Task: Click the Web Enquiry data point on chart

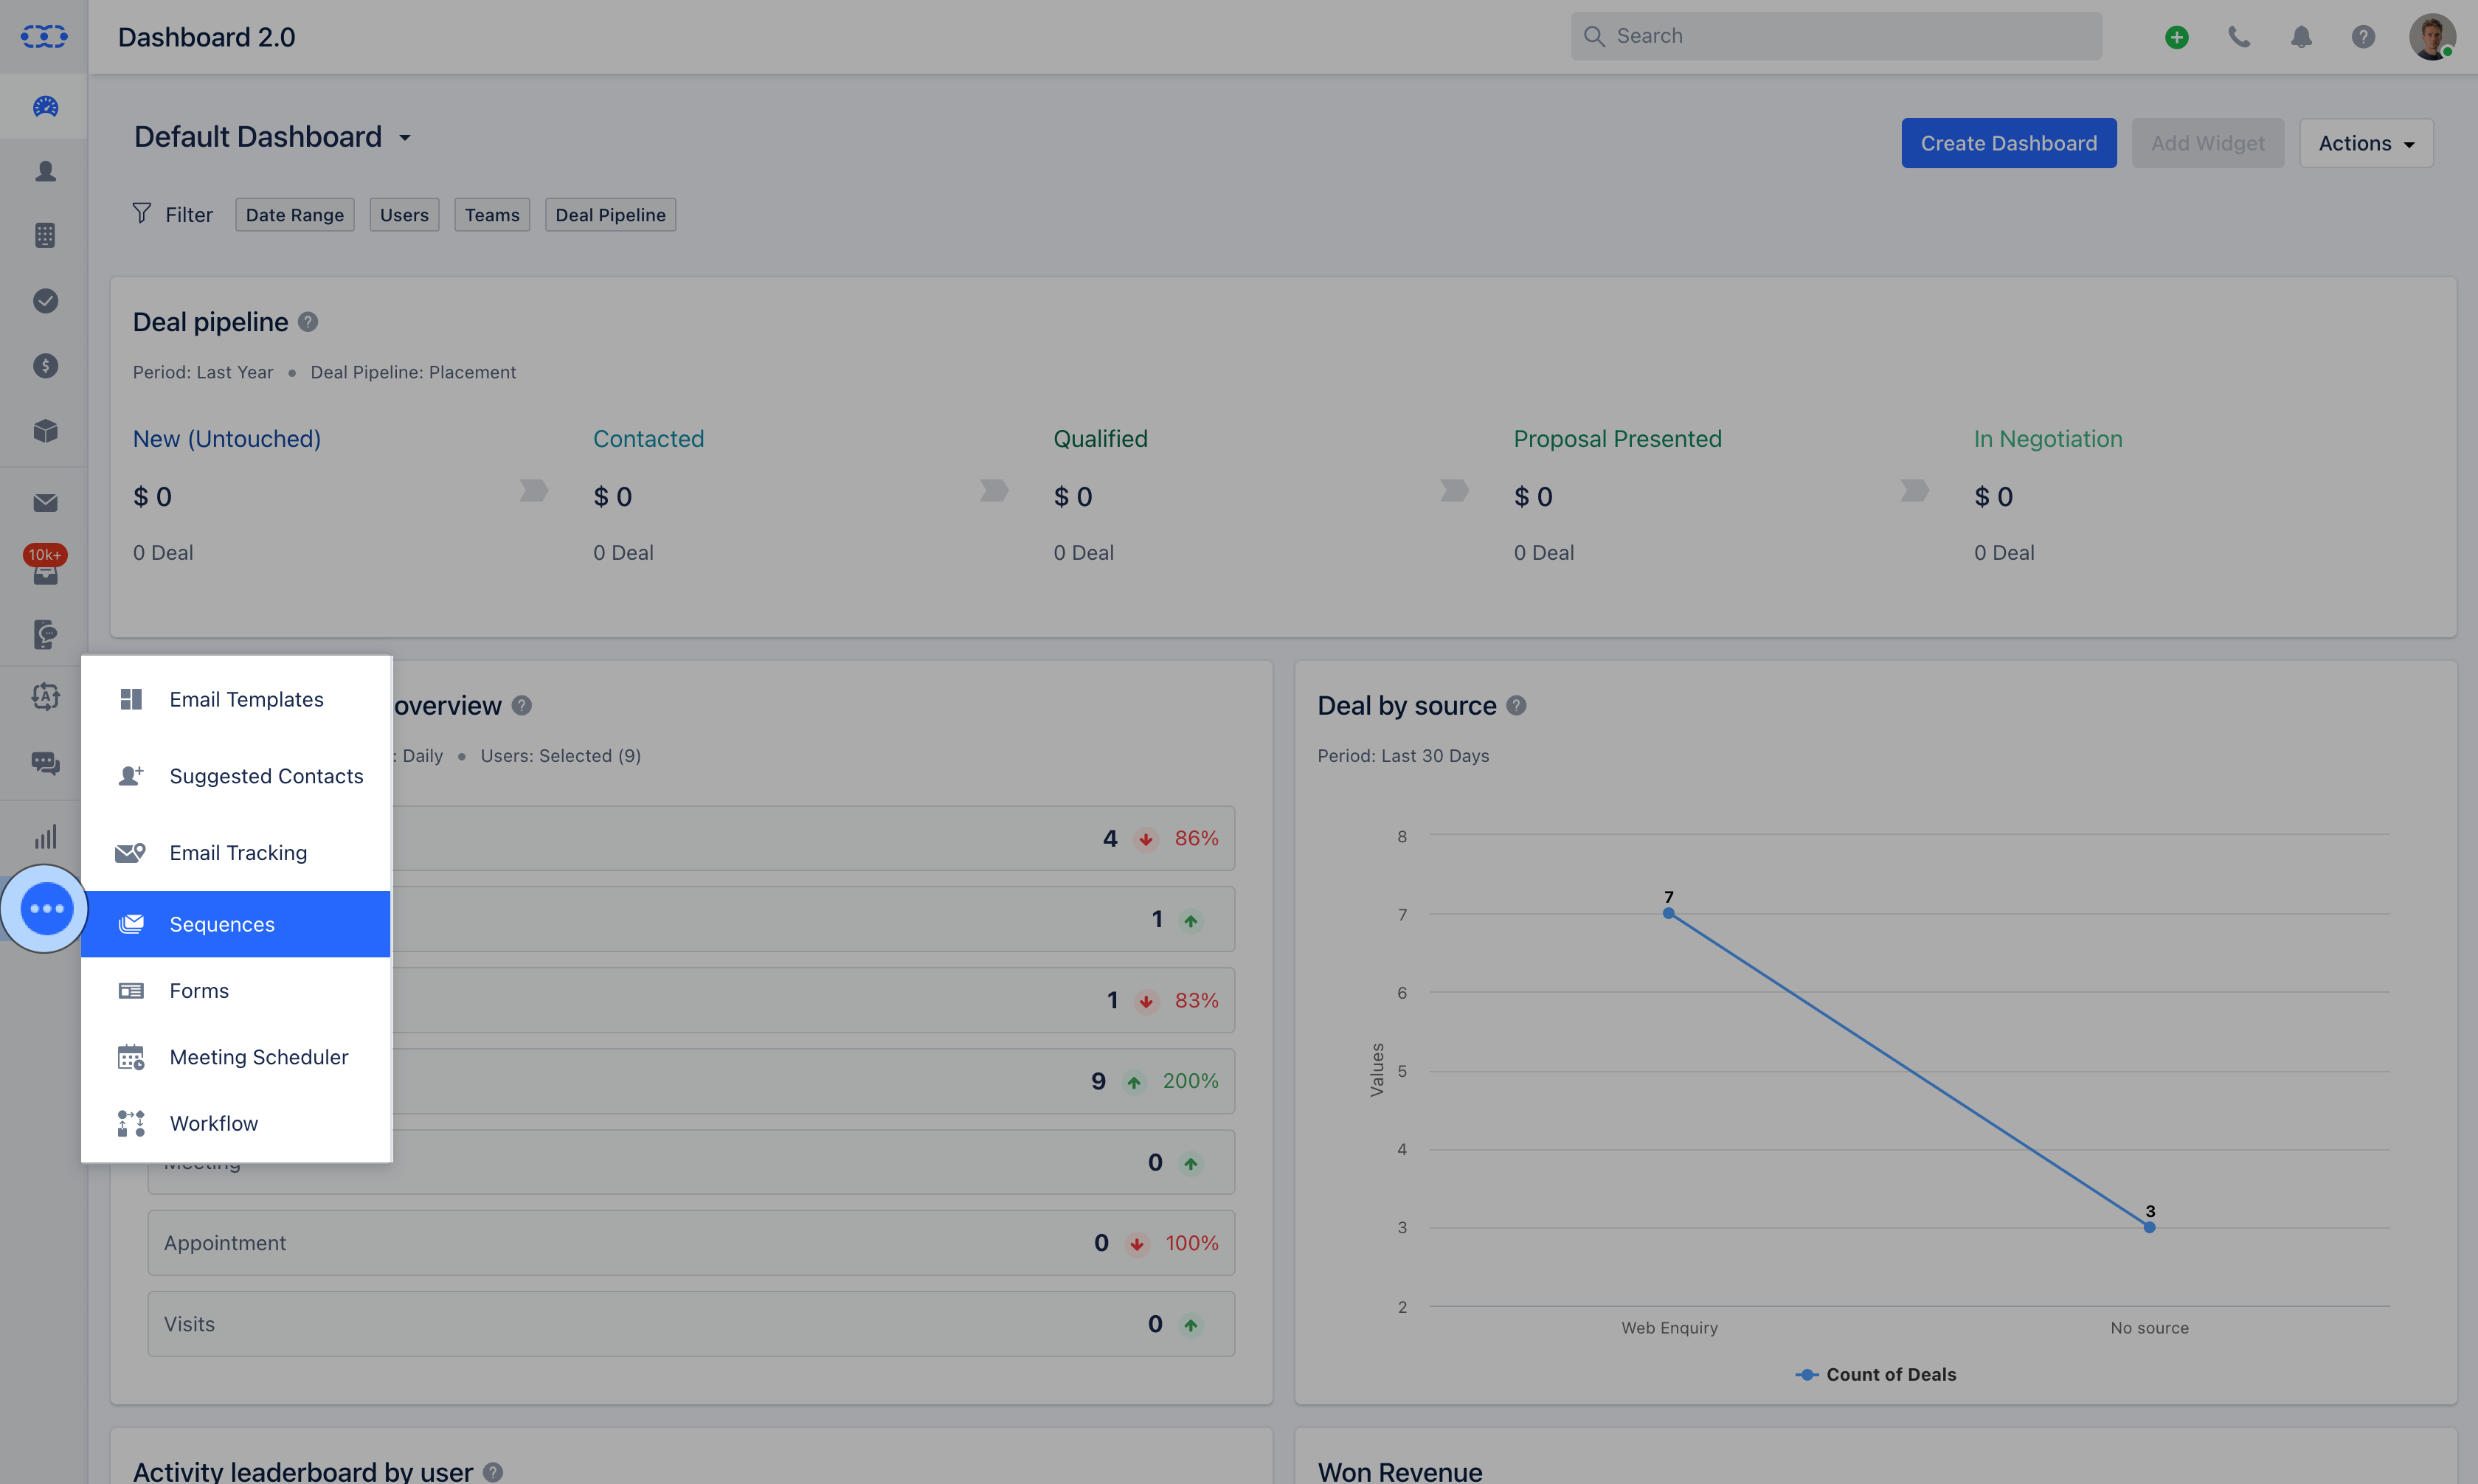Action: [x=1669, y=913]
